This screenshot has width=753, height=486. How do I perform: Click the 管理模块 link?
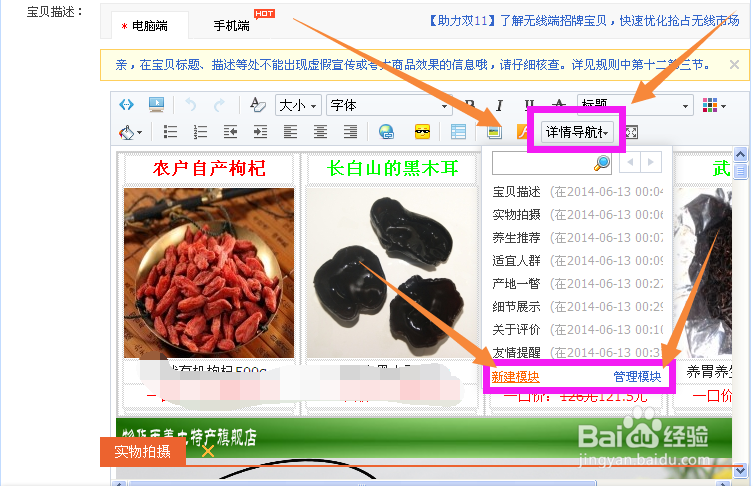[637, 377]
